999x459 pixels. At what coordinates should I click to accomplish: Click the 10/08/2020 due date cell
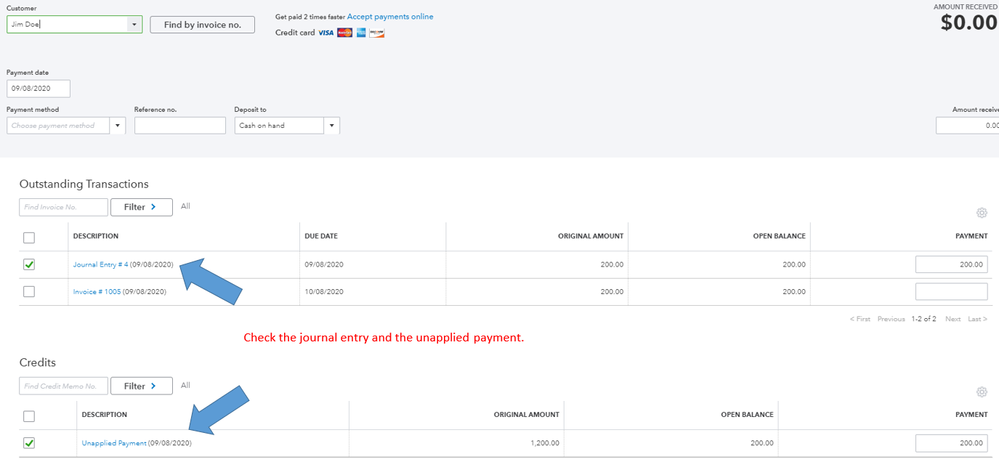pyautogui.click(x=324, y=291)
